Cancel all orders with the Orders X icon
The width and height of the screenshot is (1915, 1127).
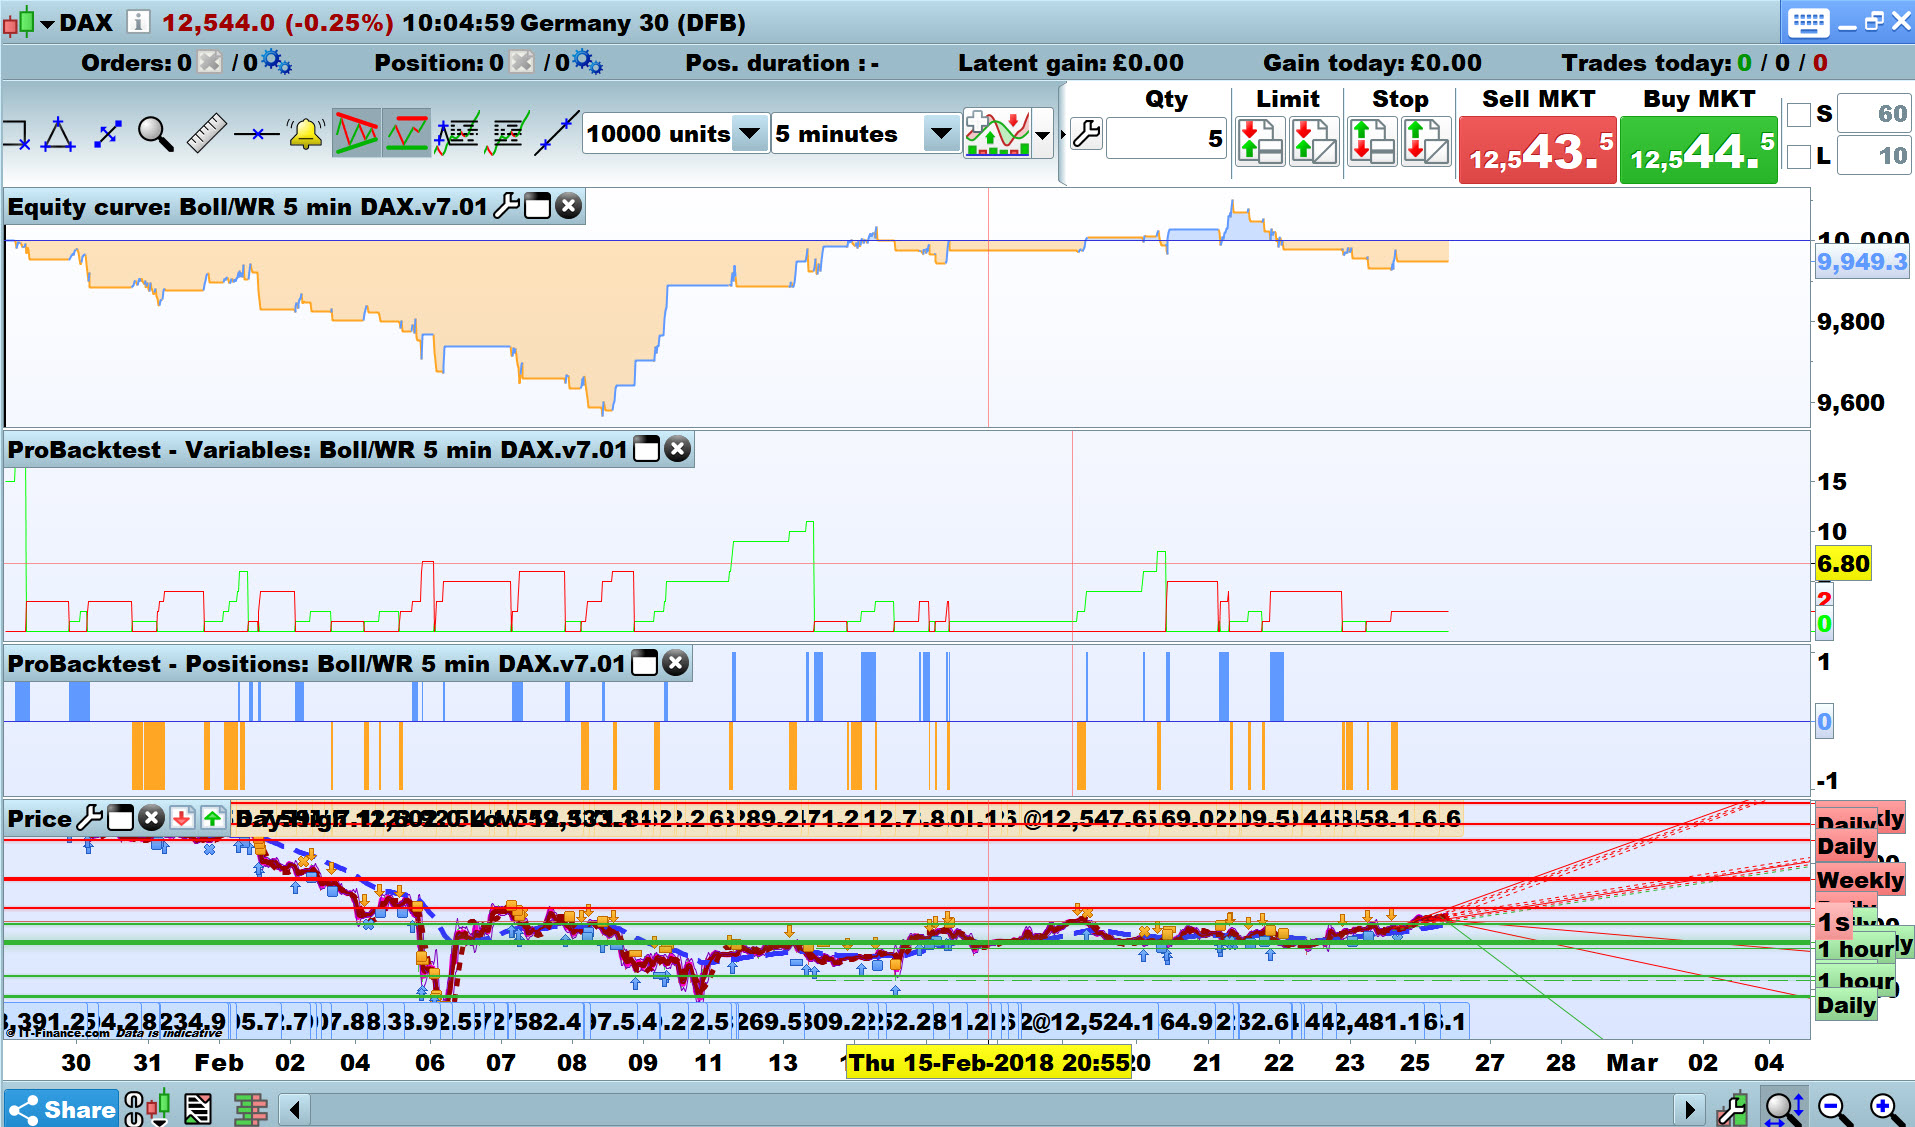click(210, 62)
